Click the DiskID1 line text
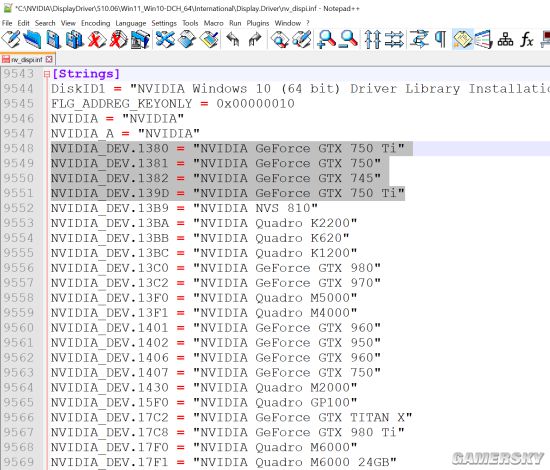This screenshot has height=470, width=550. click(x=300, y=89)
